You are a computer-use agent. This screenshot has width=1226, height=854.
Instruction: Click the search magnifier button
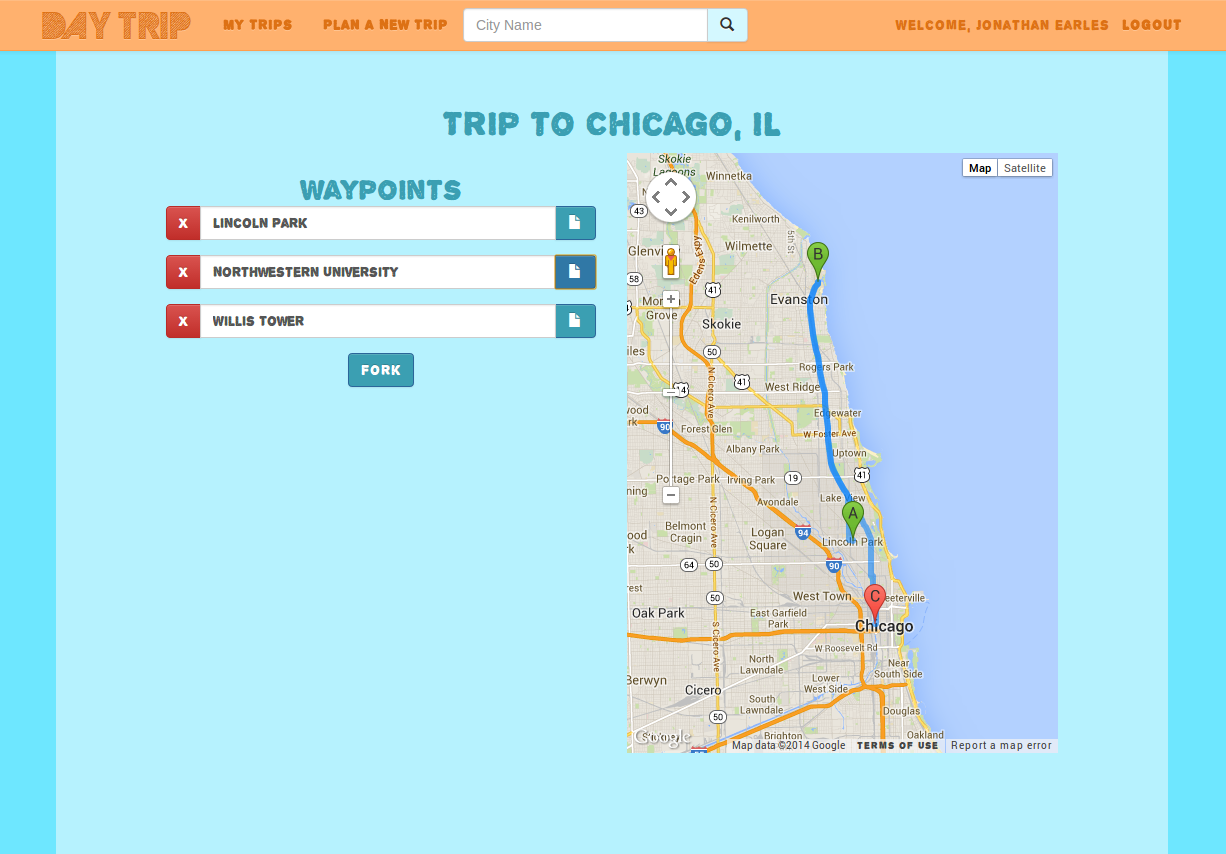(x=727, y=25)
